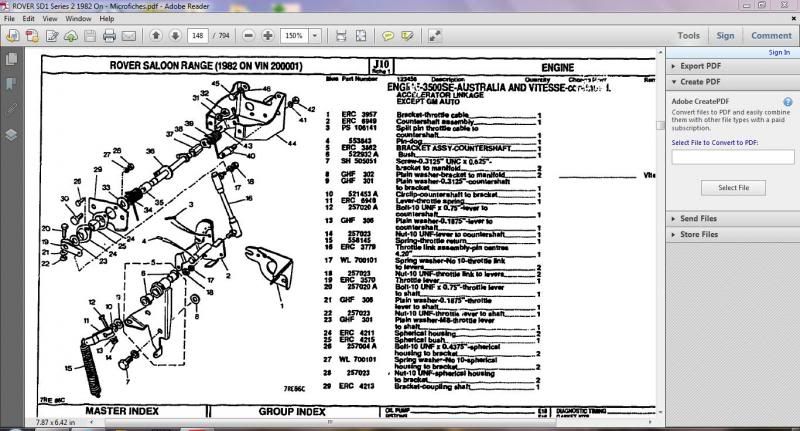This screenshot has height=431, width=800.
Task: Click the Select File button
Action: [x=733, y=187]
